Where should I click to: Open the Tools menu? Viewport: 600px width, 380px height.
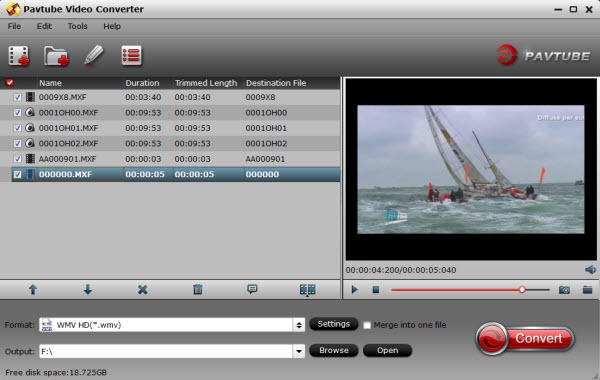[77, 26]
